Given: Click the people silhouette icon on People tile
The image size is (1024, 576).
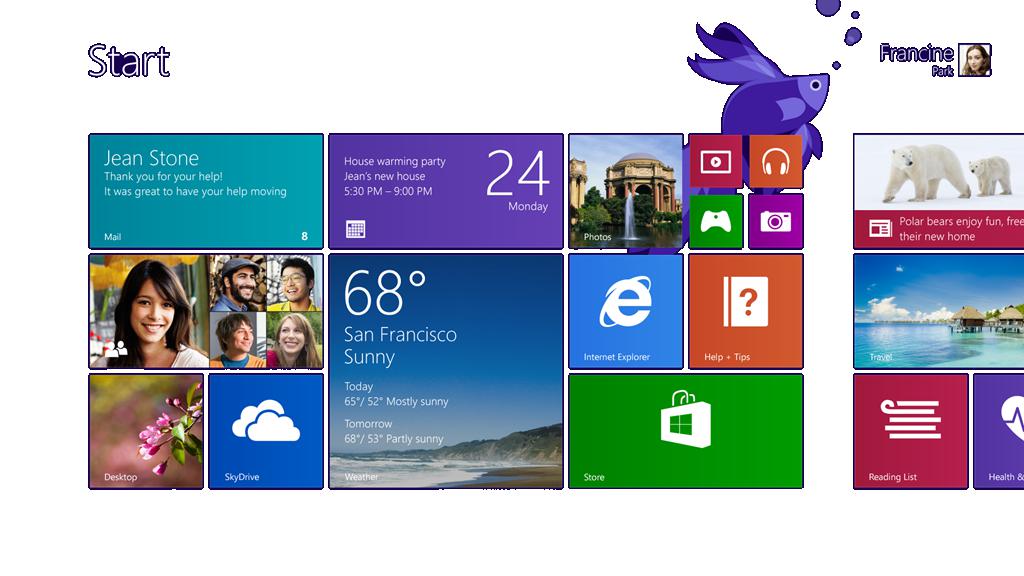Looking at the screenshot, I should click(x=116, y=349).
